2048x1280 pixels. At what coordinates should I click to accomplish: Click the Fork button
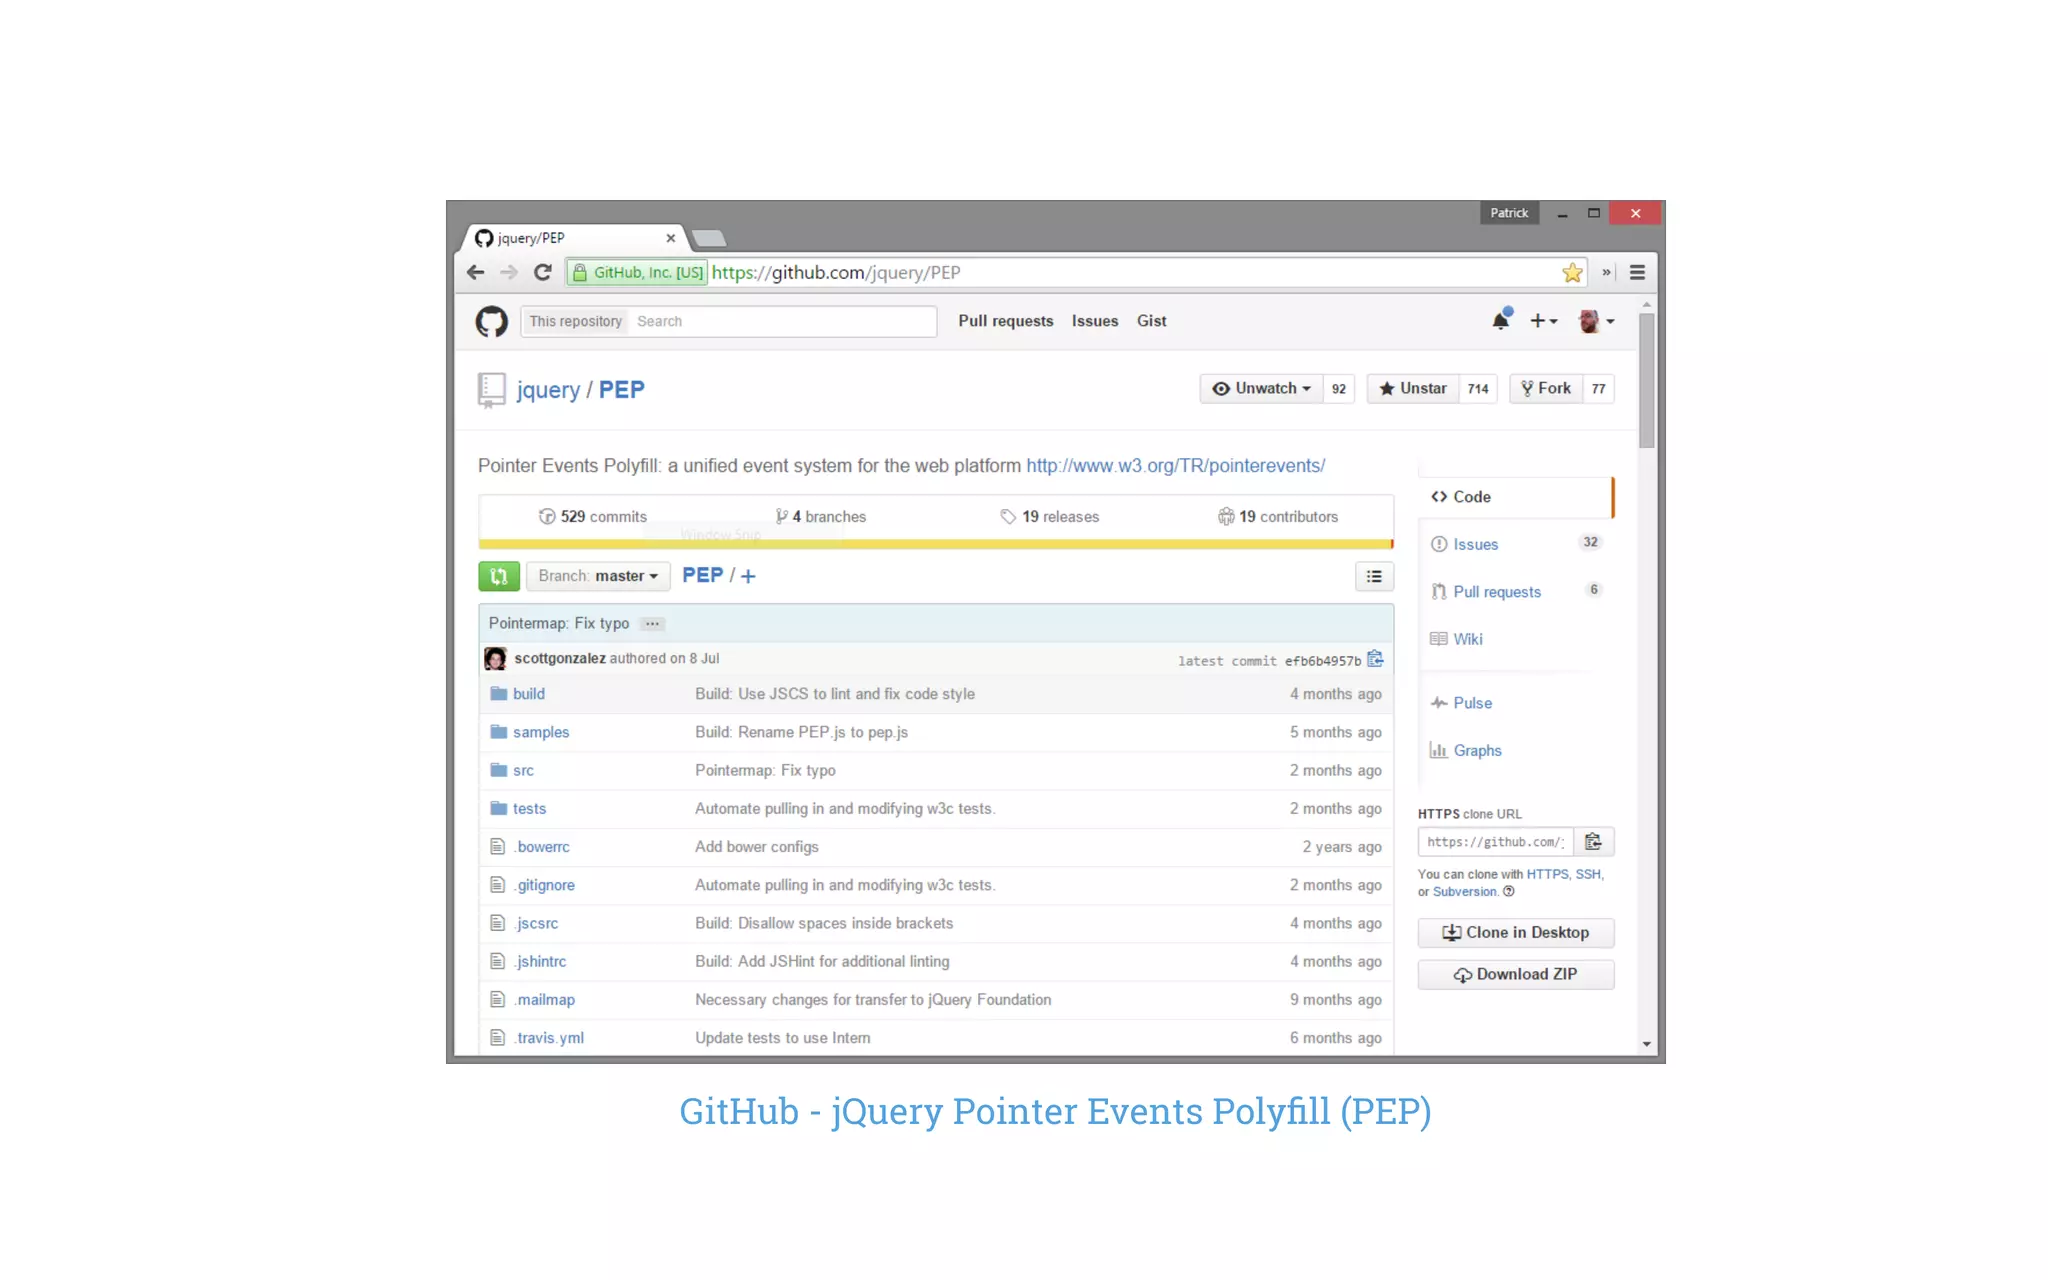click(x=1546, y=389)
